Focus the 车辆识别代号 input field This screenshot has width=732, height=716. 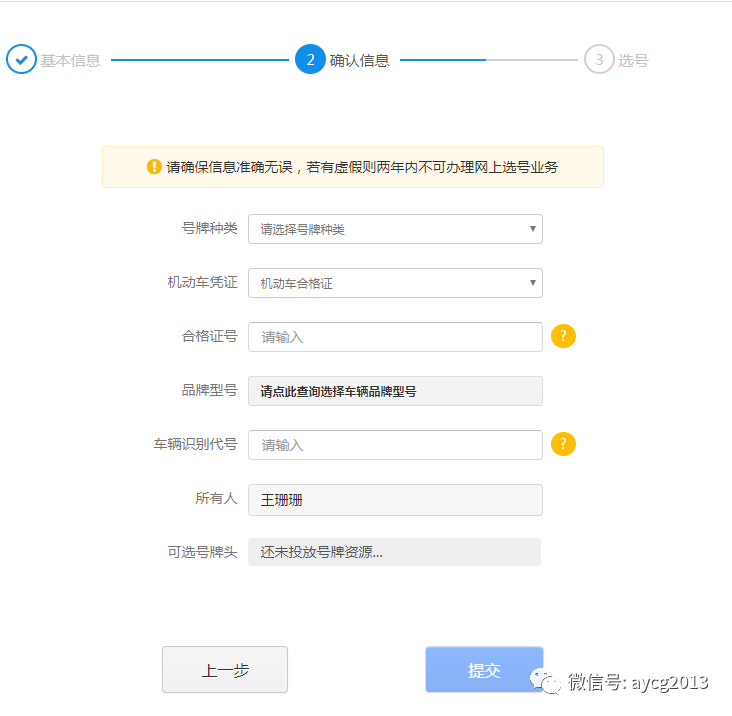pyautogui.click(x=395, y=445)
